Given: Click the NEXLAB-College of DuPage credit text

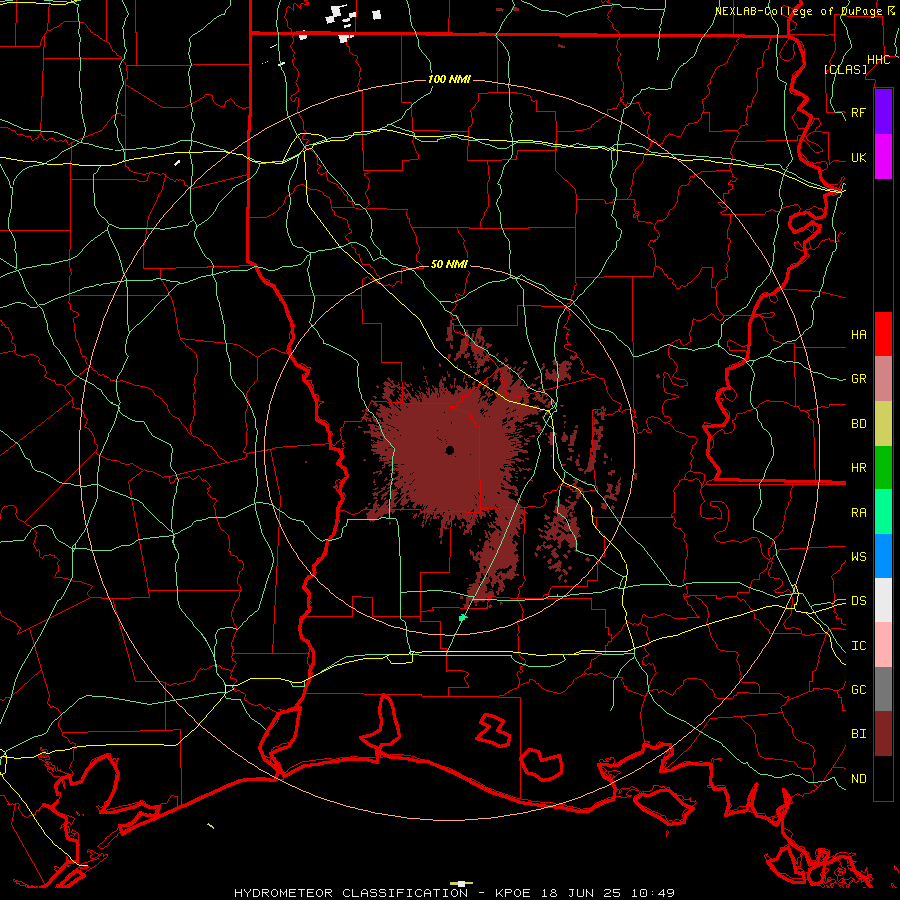Looking at the screenshot, I should [x=800, y=11].
